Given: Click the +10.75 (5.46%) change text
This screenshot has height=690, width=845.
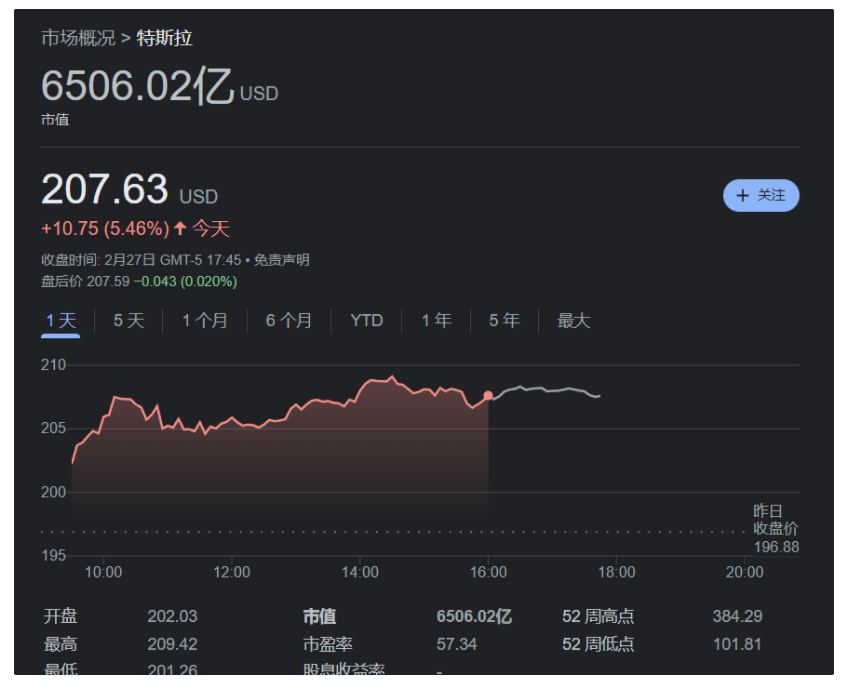Looking at the screenshot, I should (x=105, y=229).
